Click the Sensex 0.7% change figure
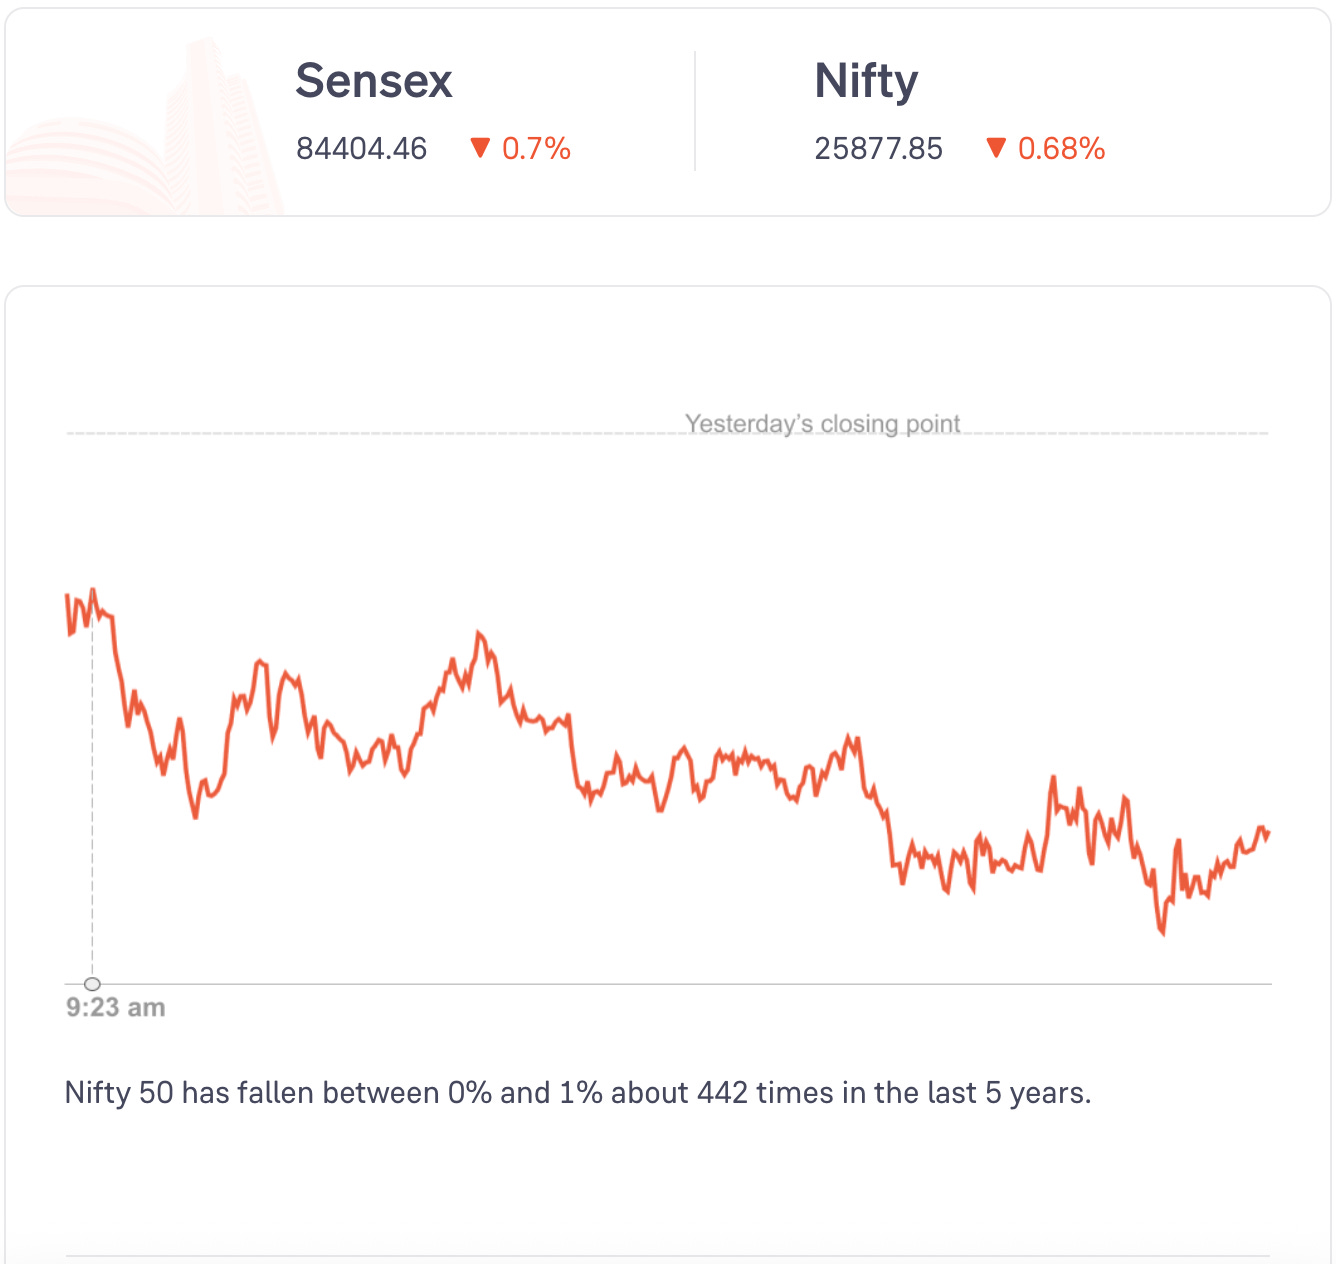The image size is (1336, 1264). tap(536, 149)
